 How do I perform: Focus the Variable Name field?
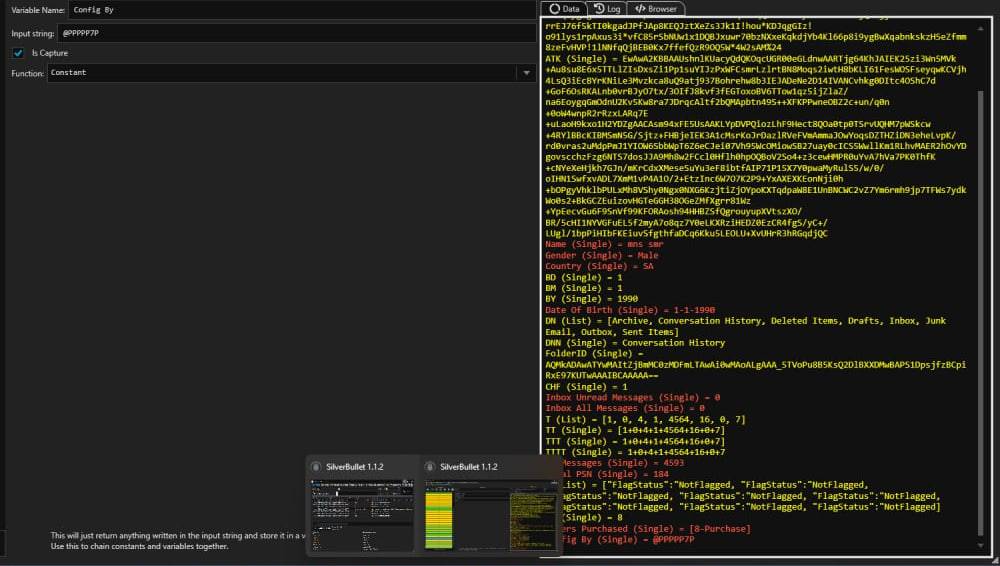click(302, 10)
